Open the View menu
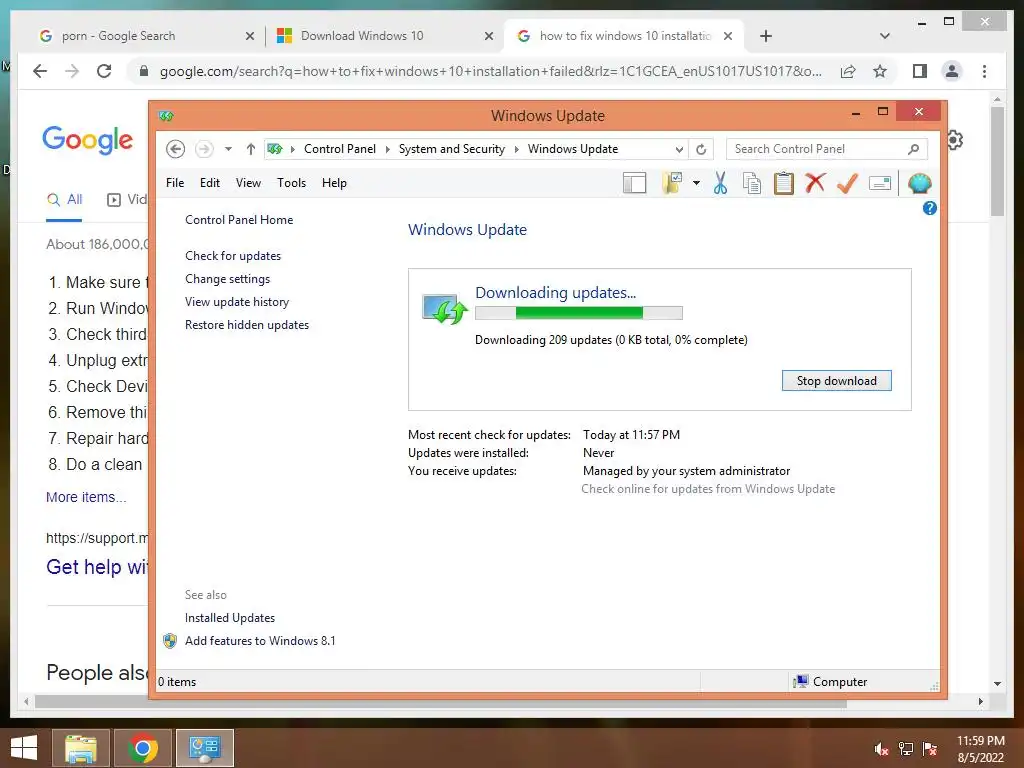 click(x=248, y=183)
